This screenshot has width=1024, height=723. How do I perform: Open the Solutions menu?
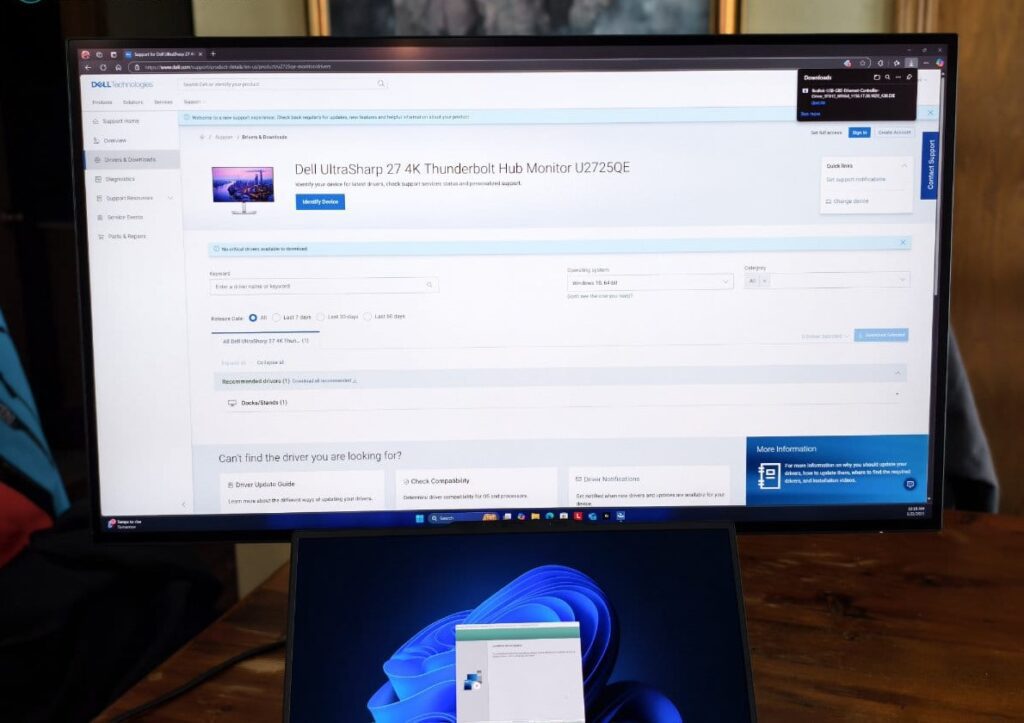coord(133,103)
